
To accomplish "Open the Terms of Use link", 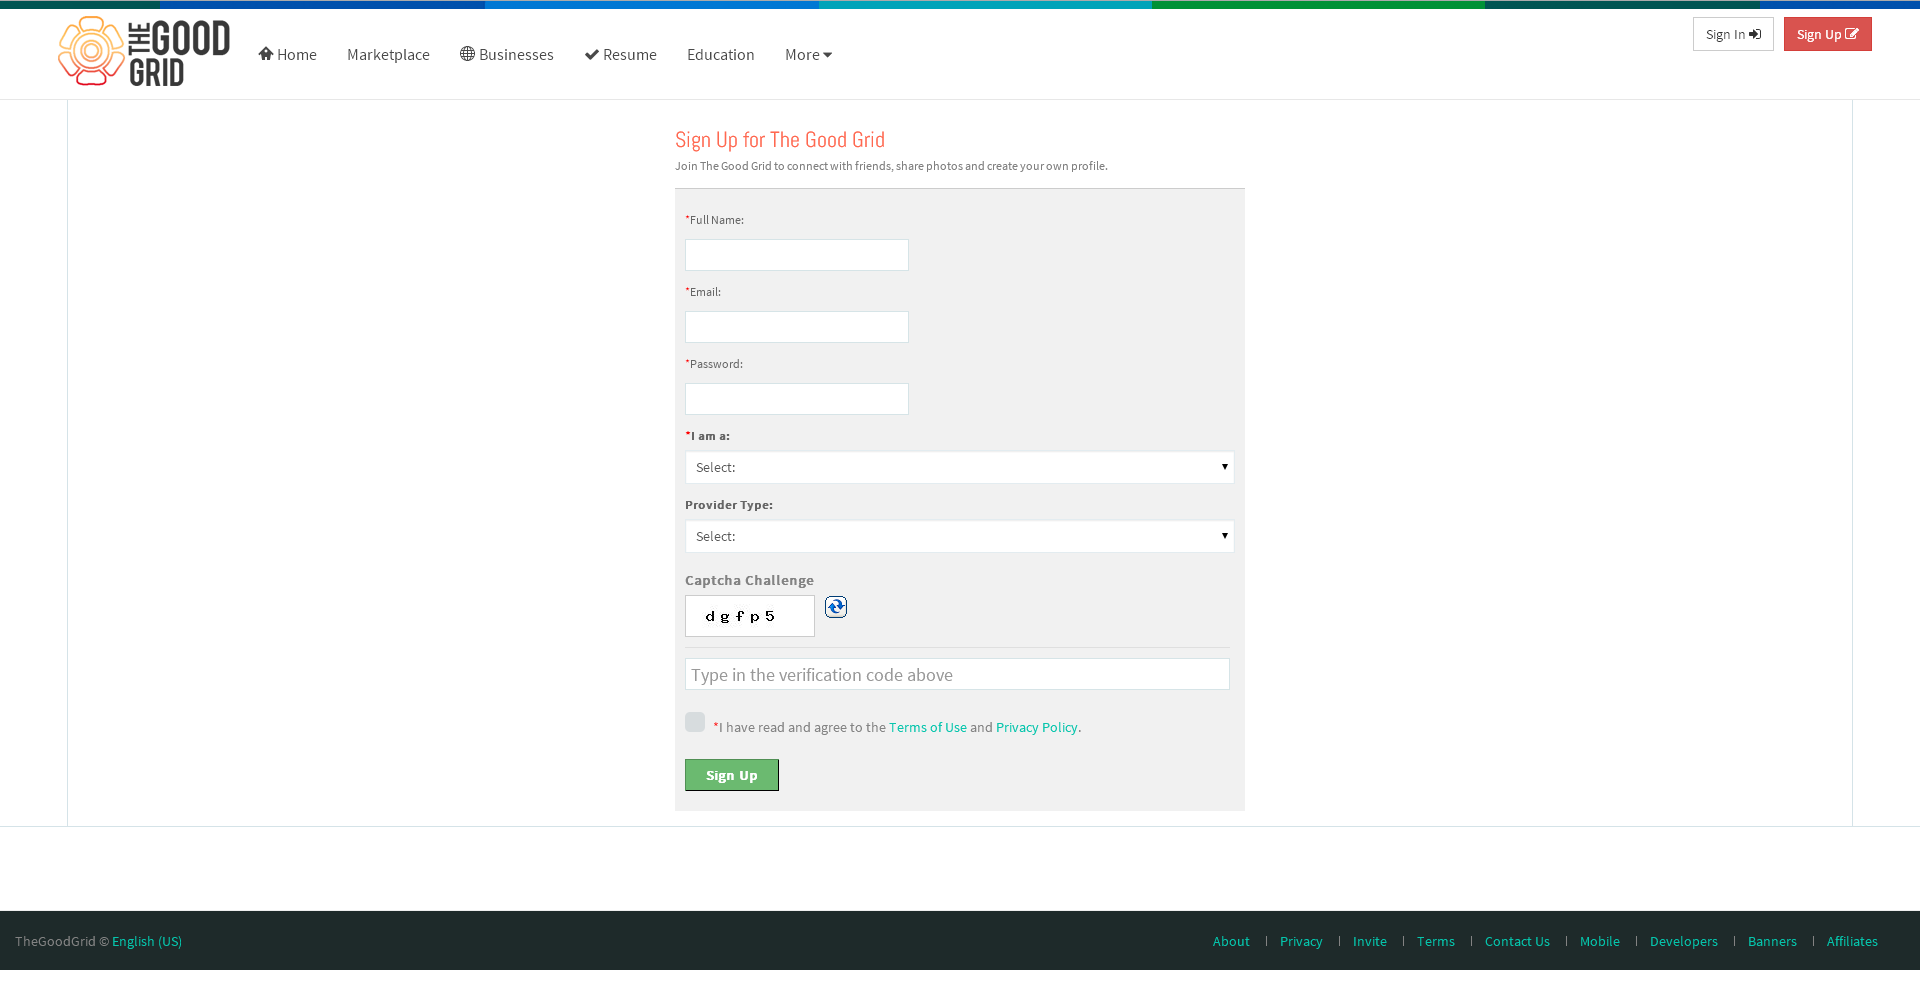I will coord(928,727).
